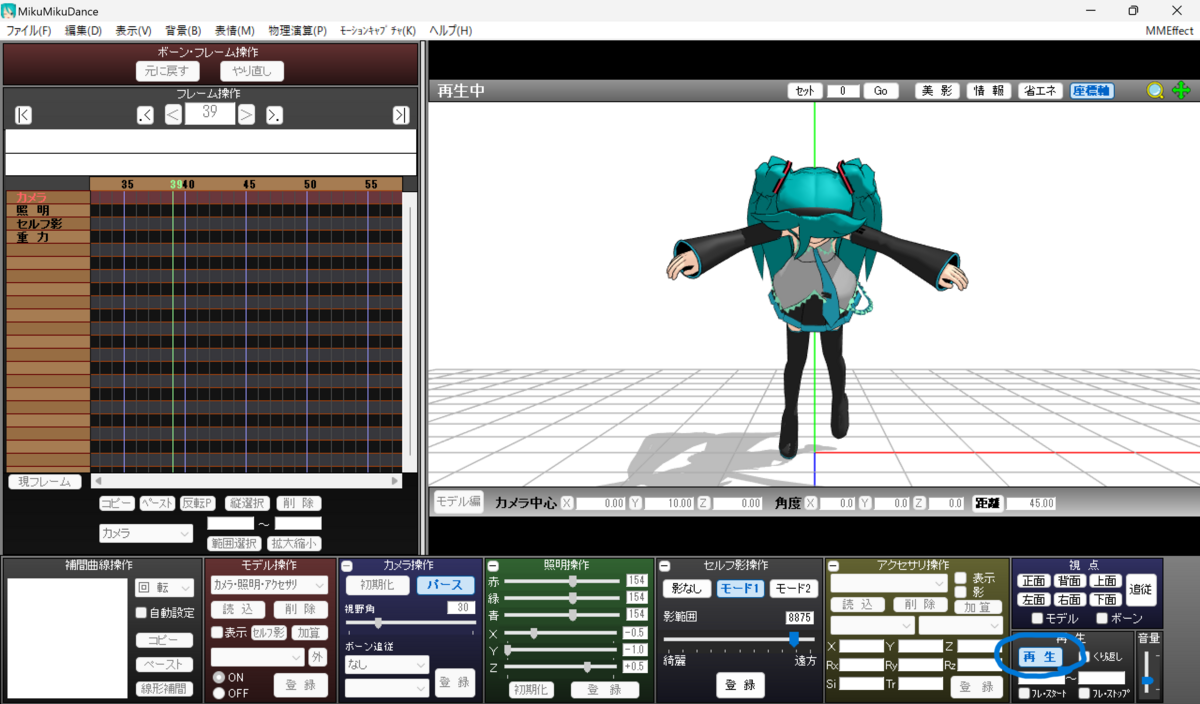Image resolution: width=1200 pixels, height=704 pixels.
Task: Collapse the 照明操作 lighting panel
Action: (493, 566)
